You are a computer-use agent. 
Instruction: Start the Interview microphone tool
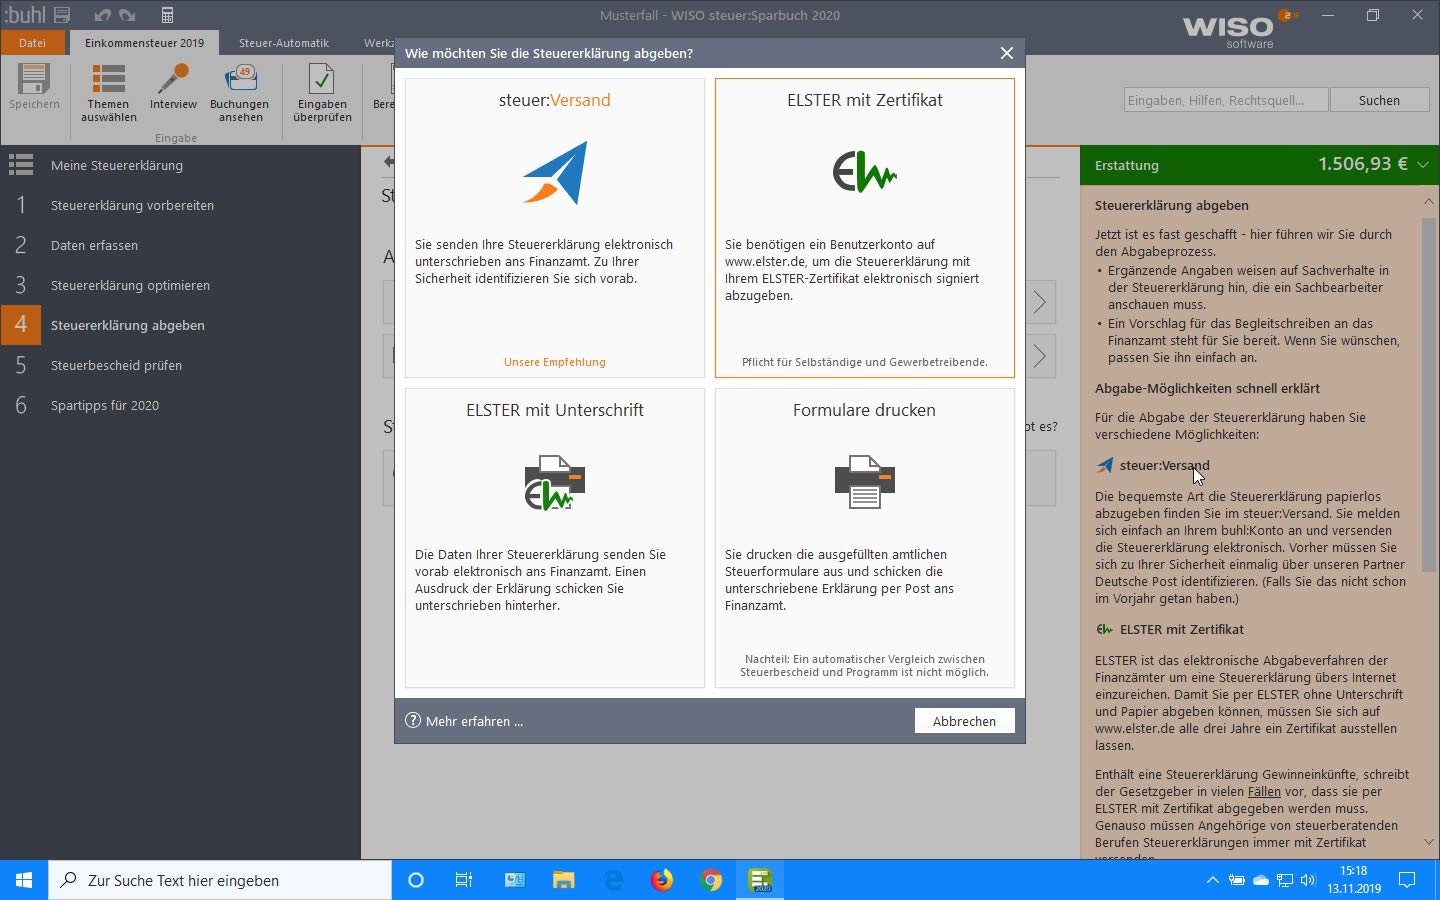point(173,88)
